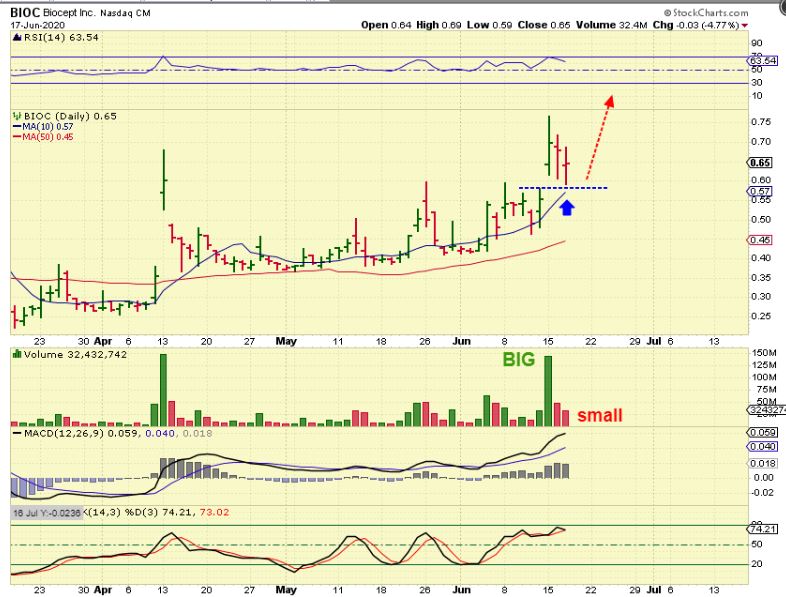786x597 pixels.
Task: Click the MA(50) 0.45 legend text
Action: pos(48,137)
